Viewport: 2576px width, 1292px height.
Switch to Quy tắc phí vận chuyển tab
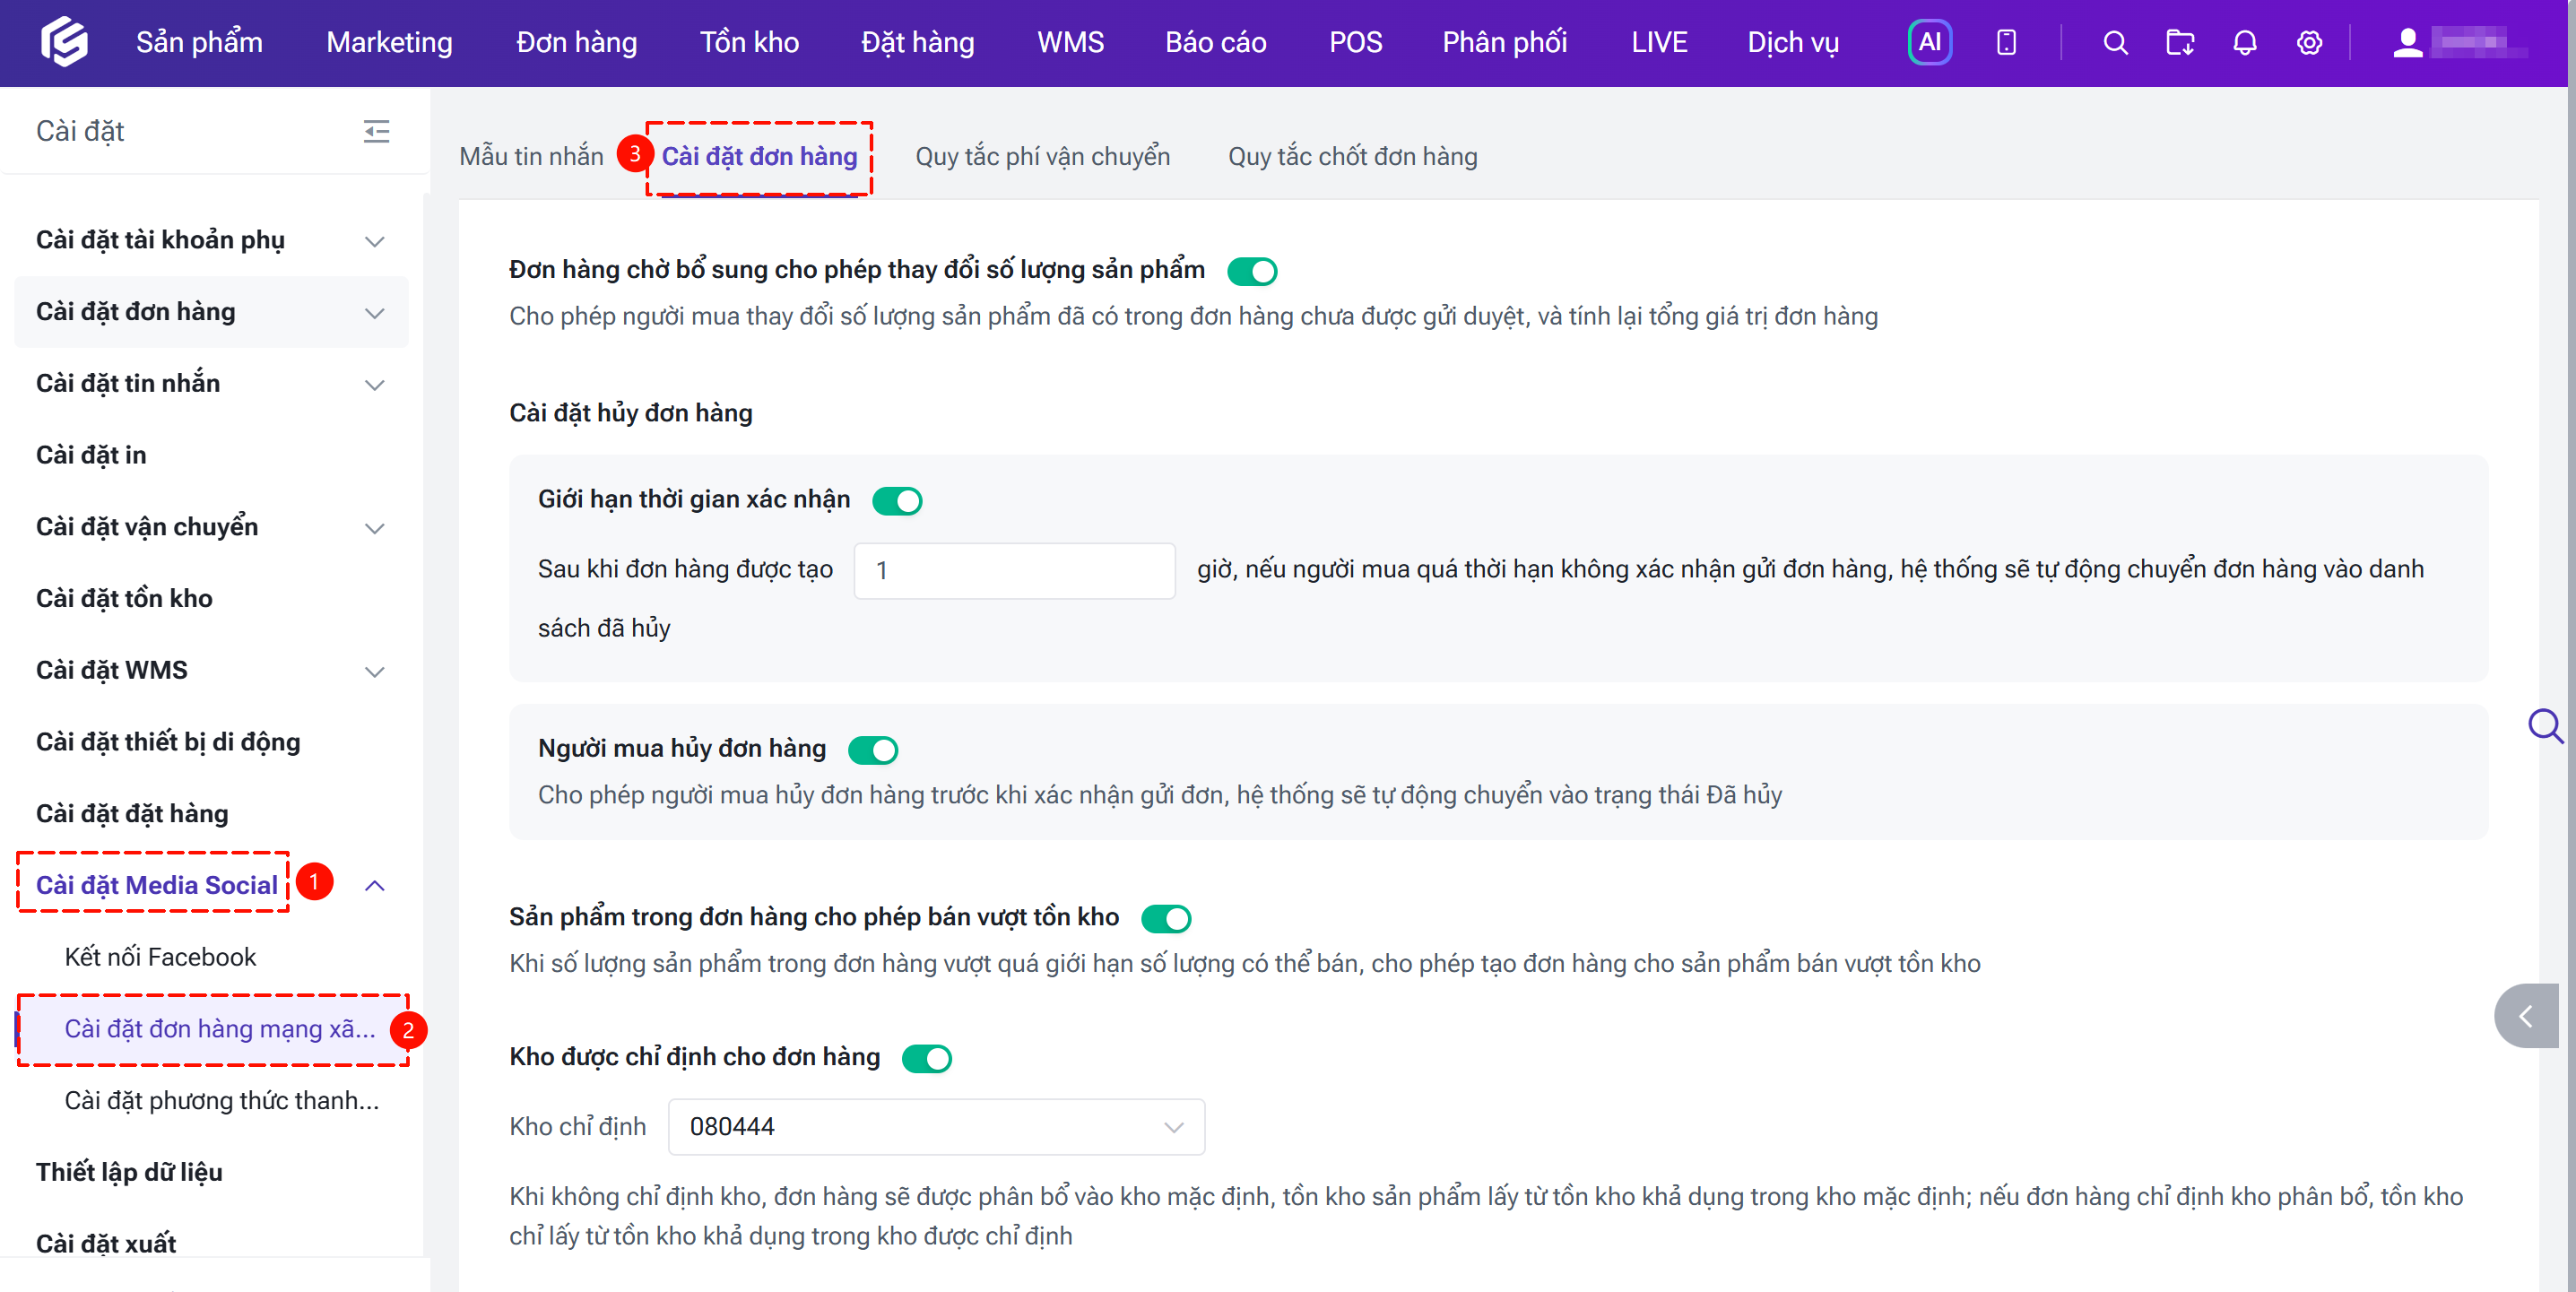coord(1042,157)
